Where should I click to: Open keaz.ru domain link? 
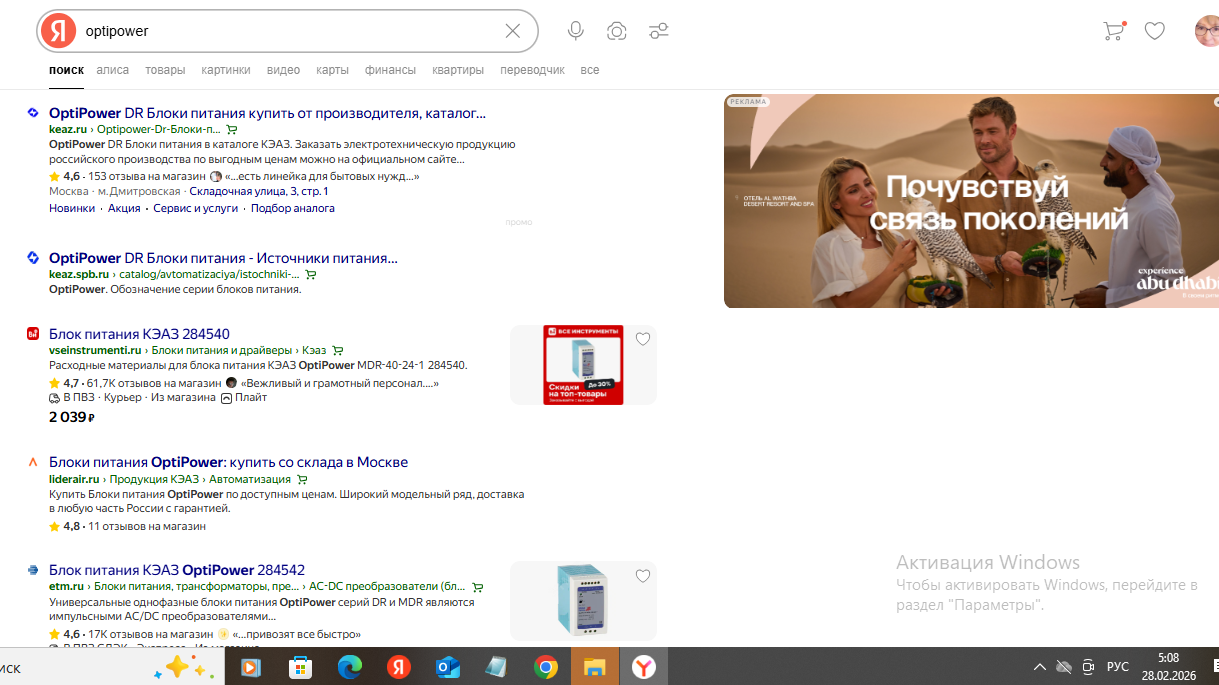[x=68, y=130]
